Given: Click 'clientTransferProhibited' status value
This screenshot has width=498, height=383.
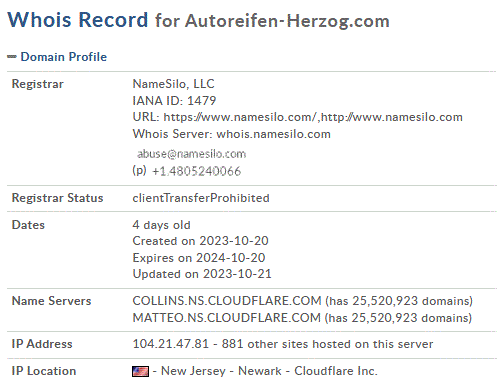Looking at the screenshot, I should pyautogui.click(x=201, y=198).
